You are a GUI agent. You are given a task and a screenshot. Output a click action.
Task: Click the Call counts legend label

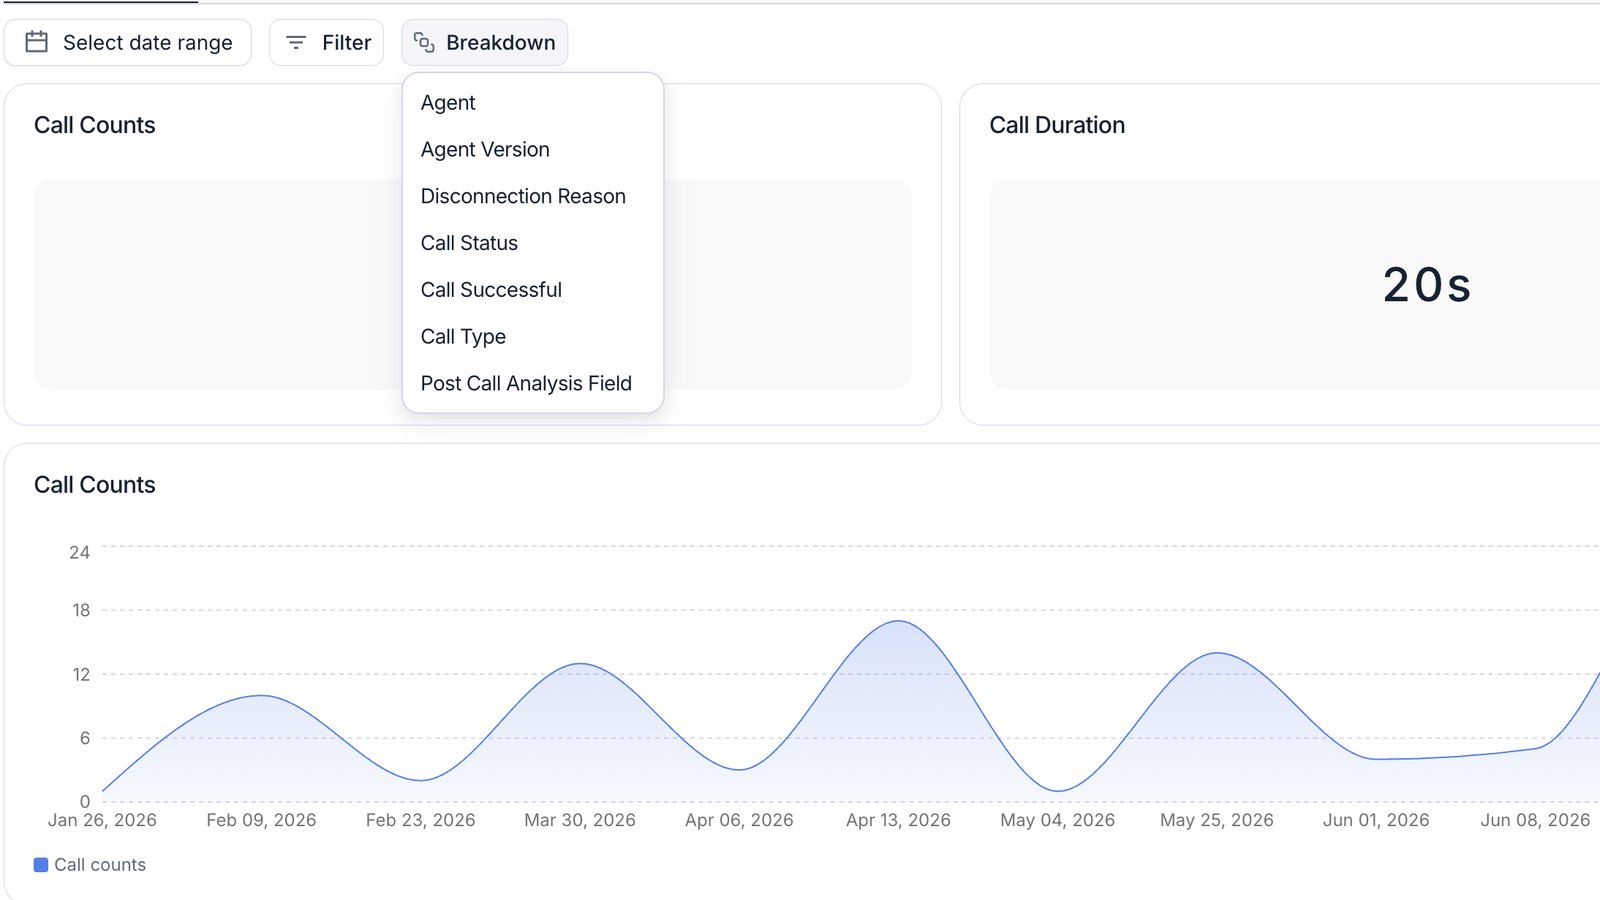pyautogui.click(x=100, y=865)
